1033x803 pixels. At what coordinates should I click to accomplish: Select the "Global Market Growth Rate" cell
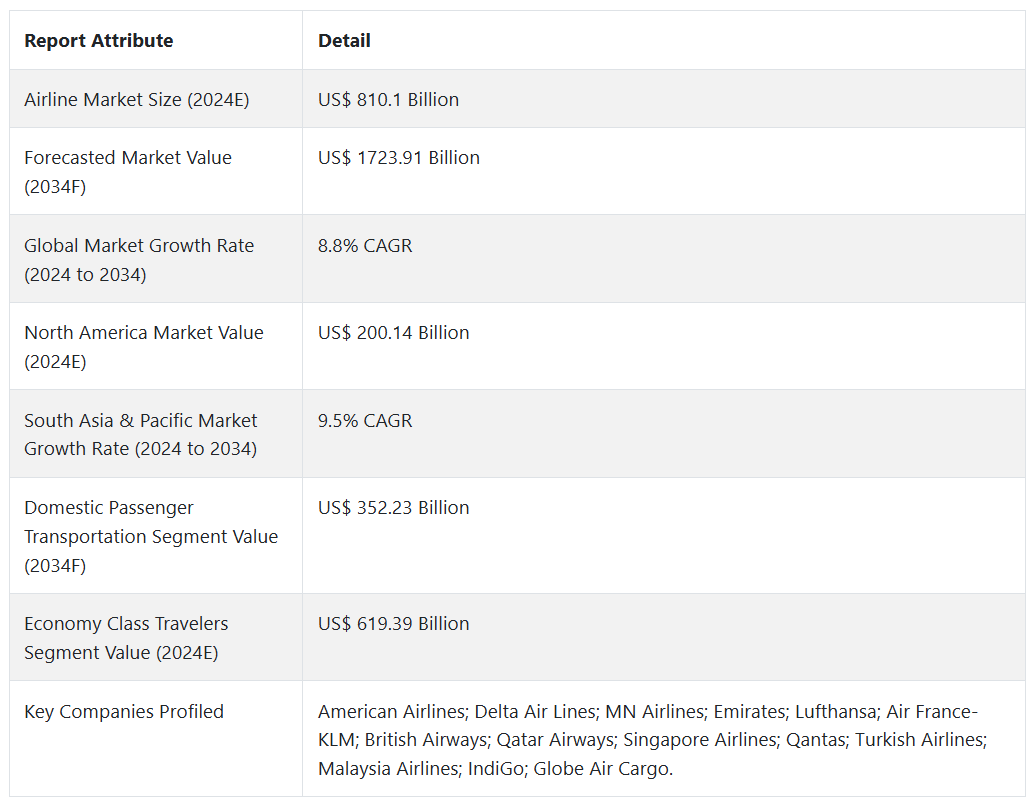139,259
